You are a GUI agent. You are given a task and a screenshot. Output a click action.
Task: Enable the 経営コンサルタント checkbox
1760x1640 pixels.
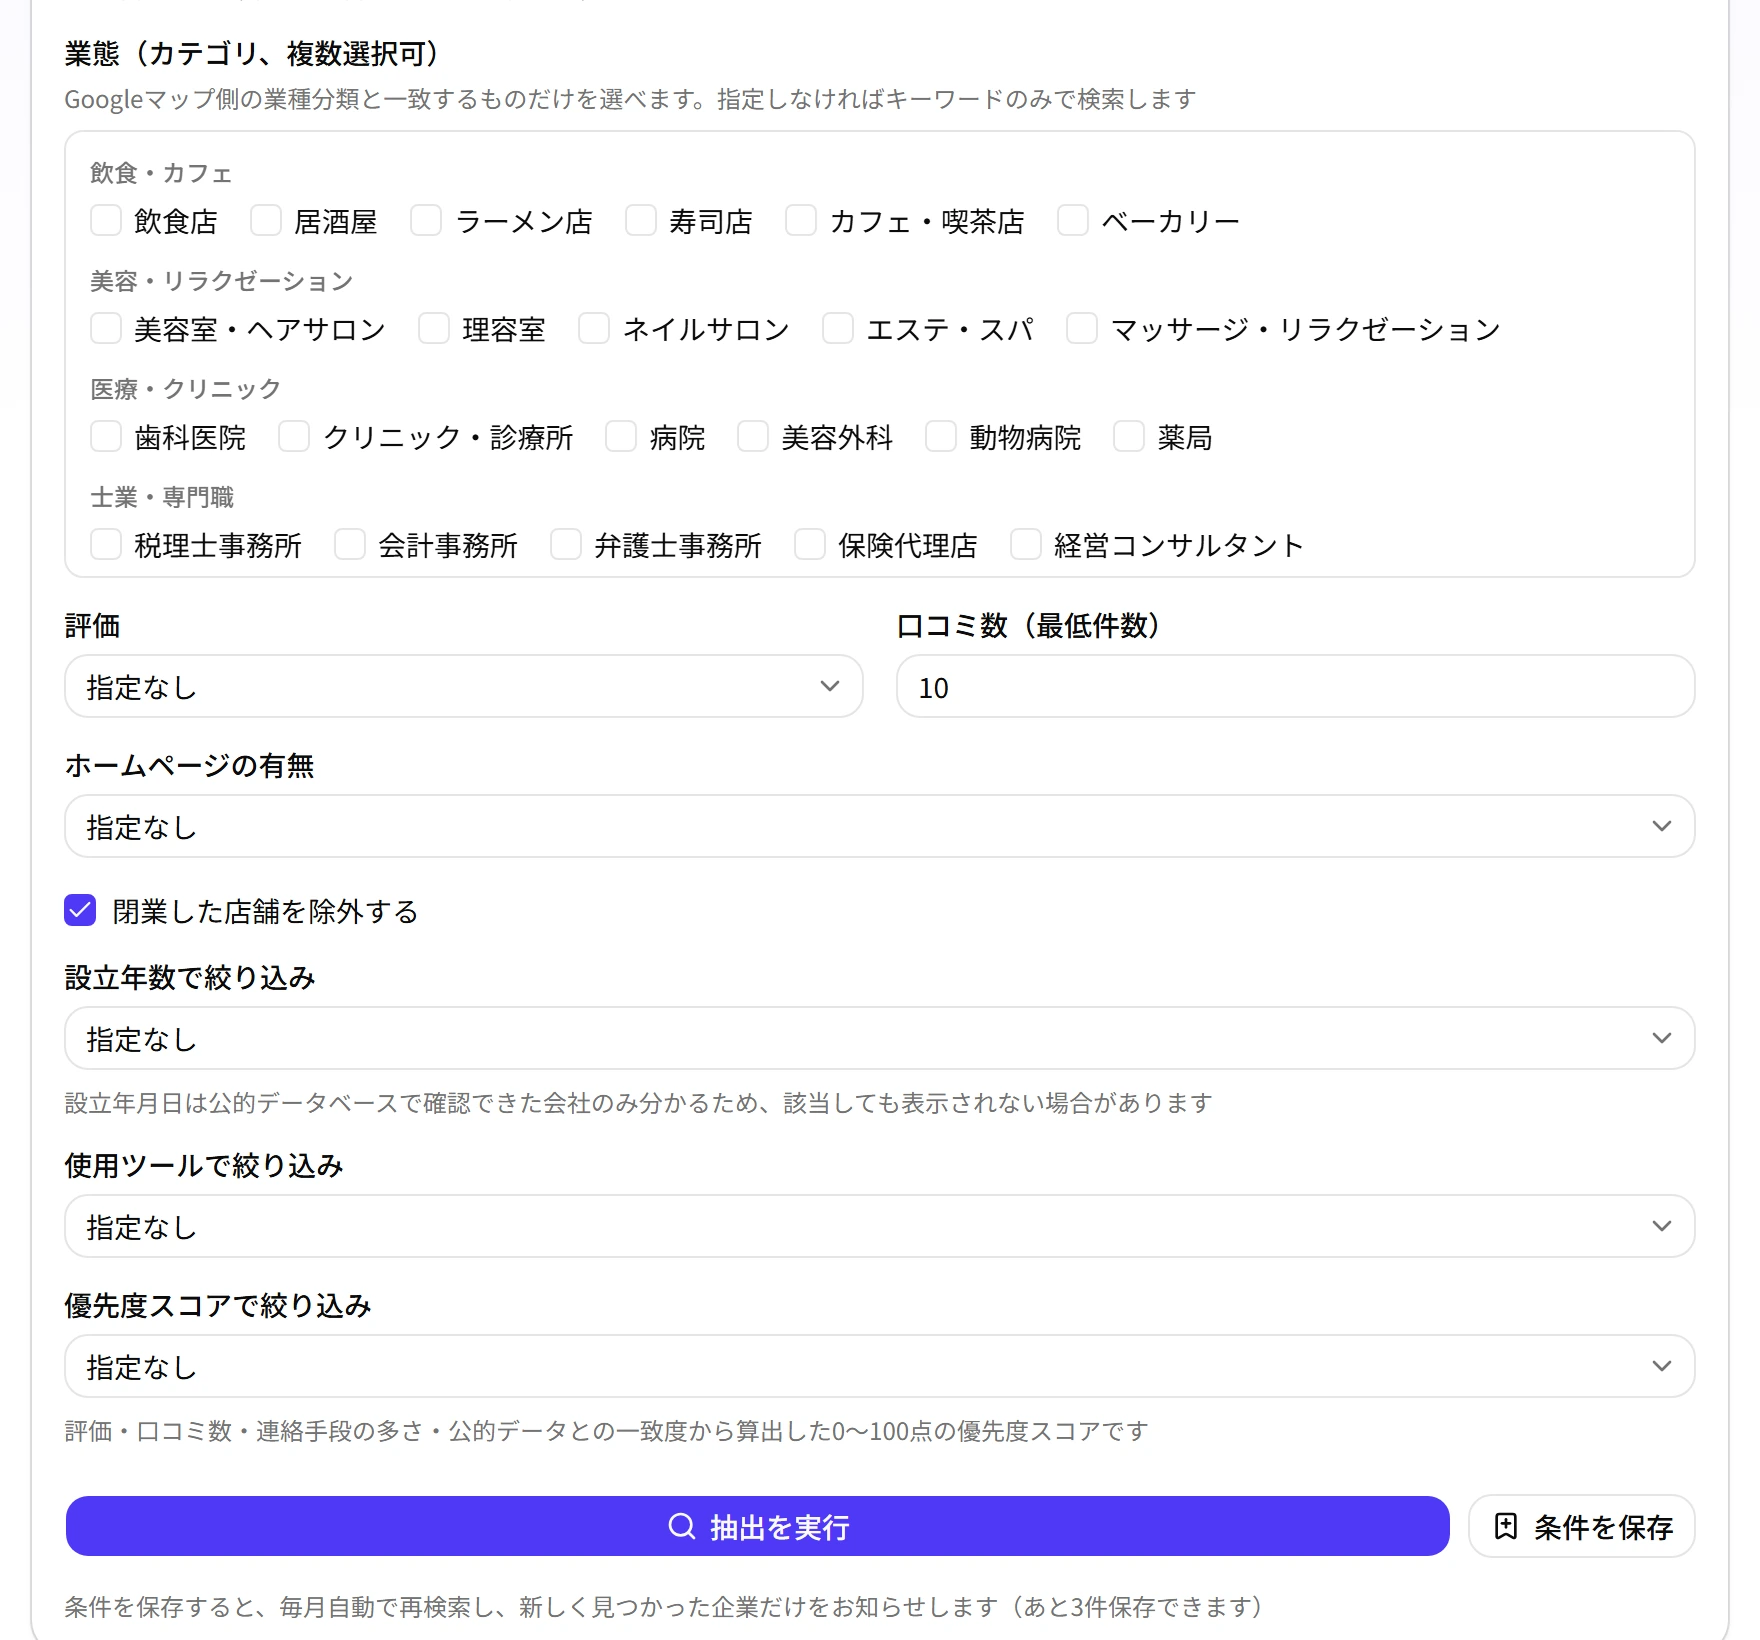[x=1026, y=544]
